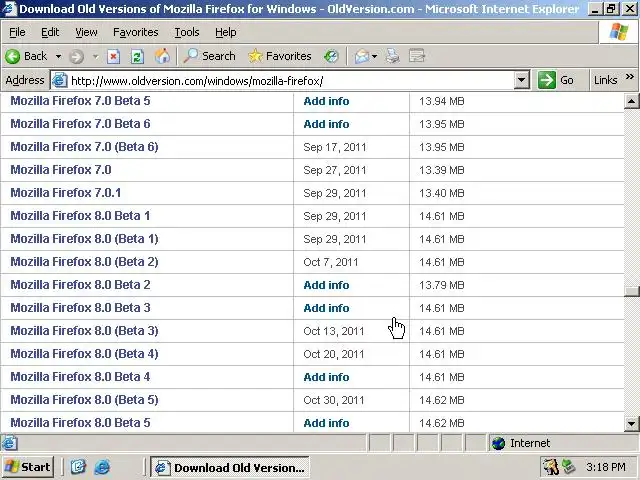Open Mozilla Firefox 8.0 (Beta 2) link
Image resolution: width=640 pixels, height=480 pixels.
point(84,262)
